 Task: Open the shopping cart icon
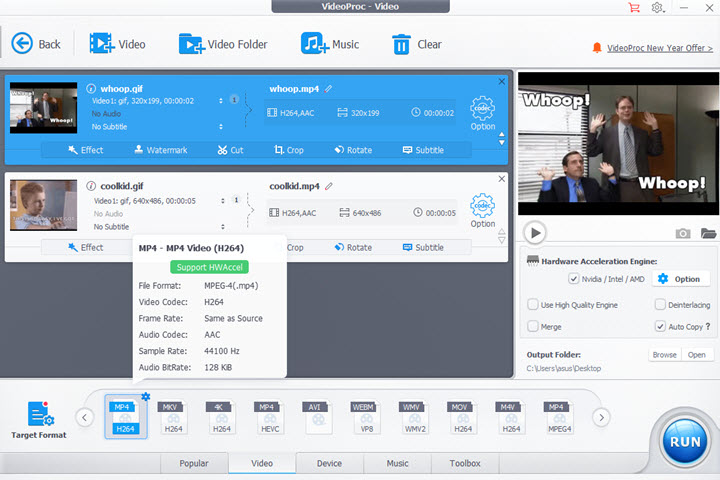coord(634,7)
